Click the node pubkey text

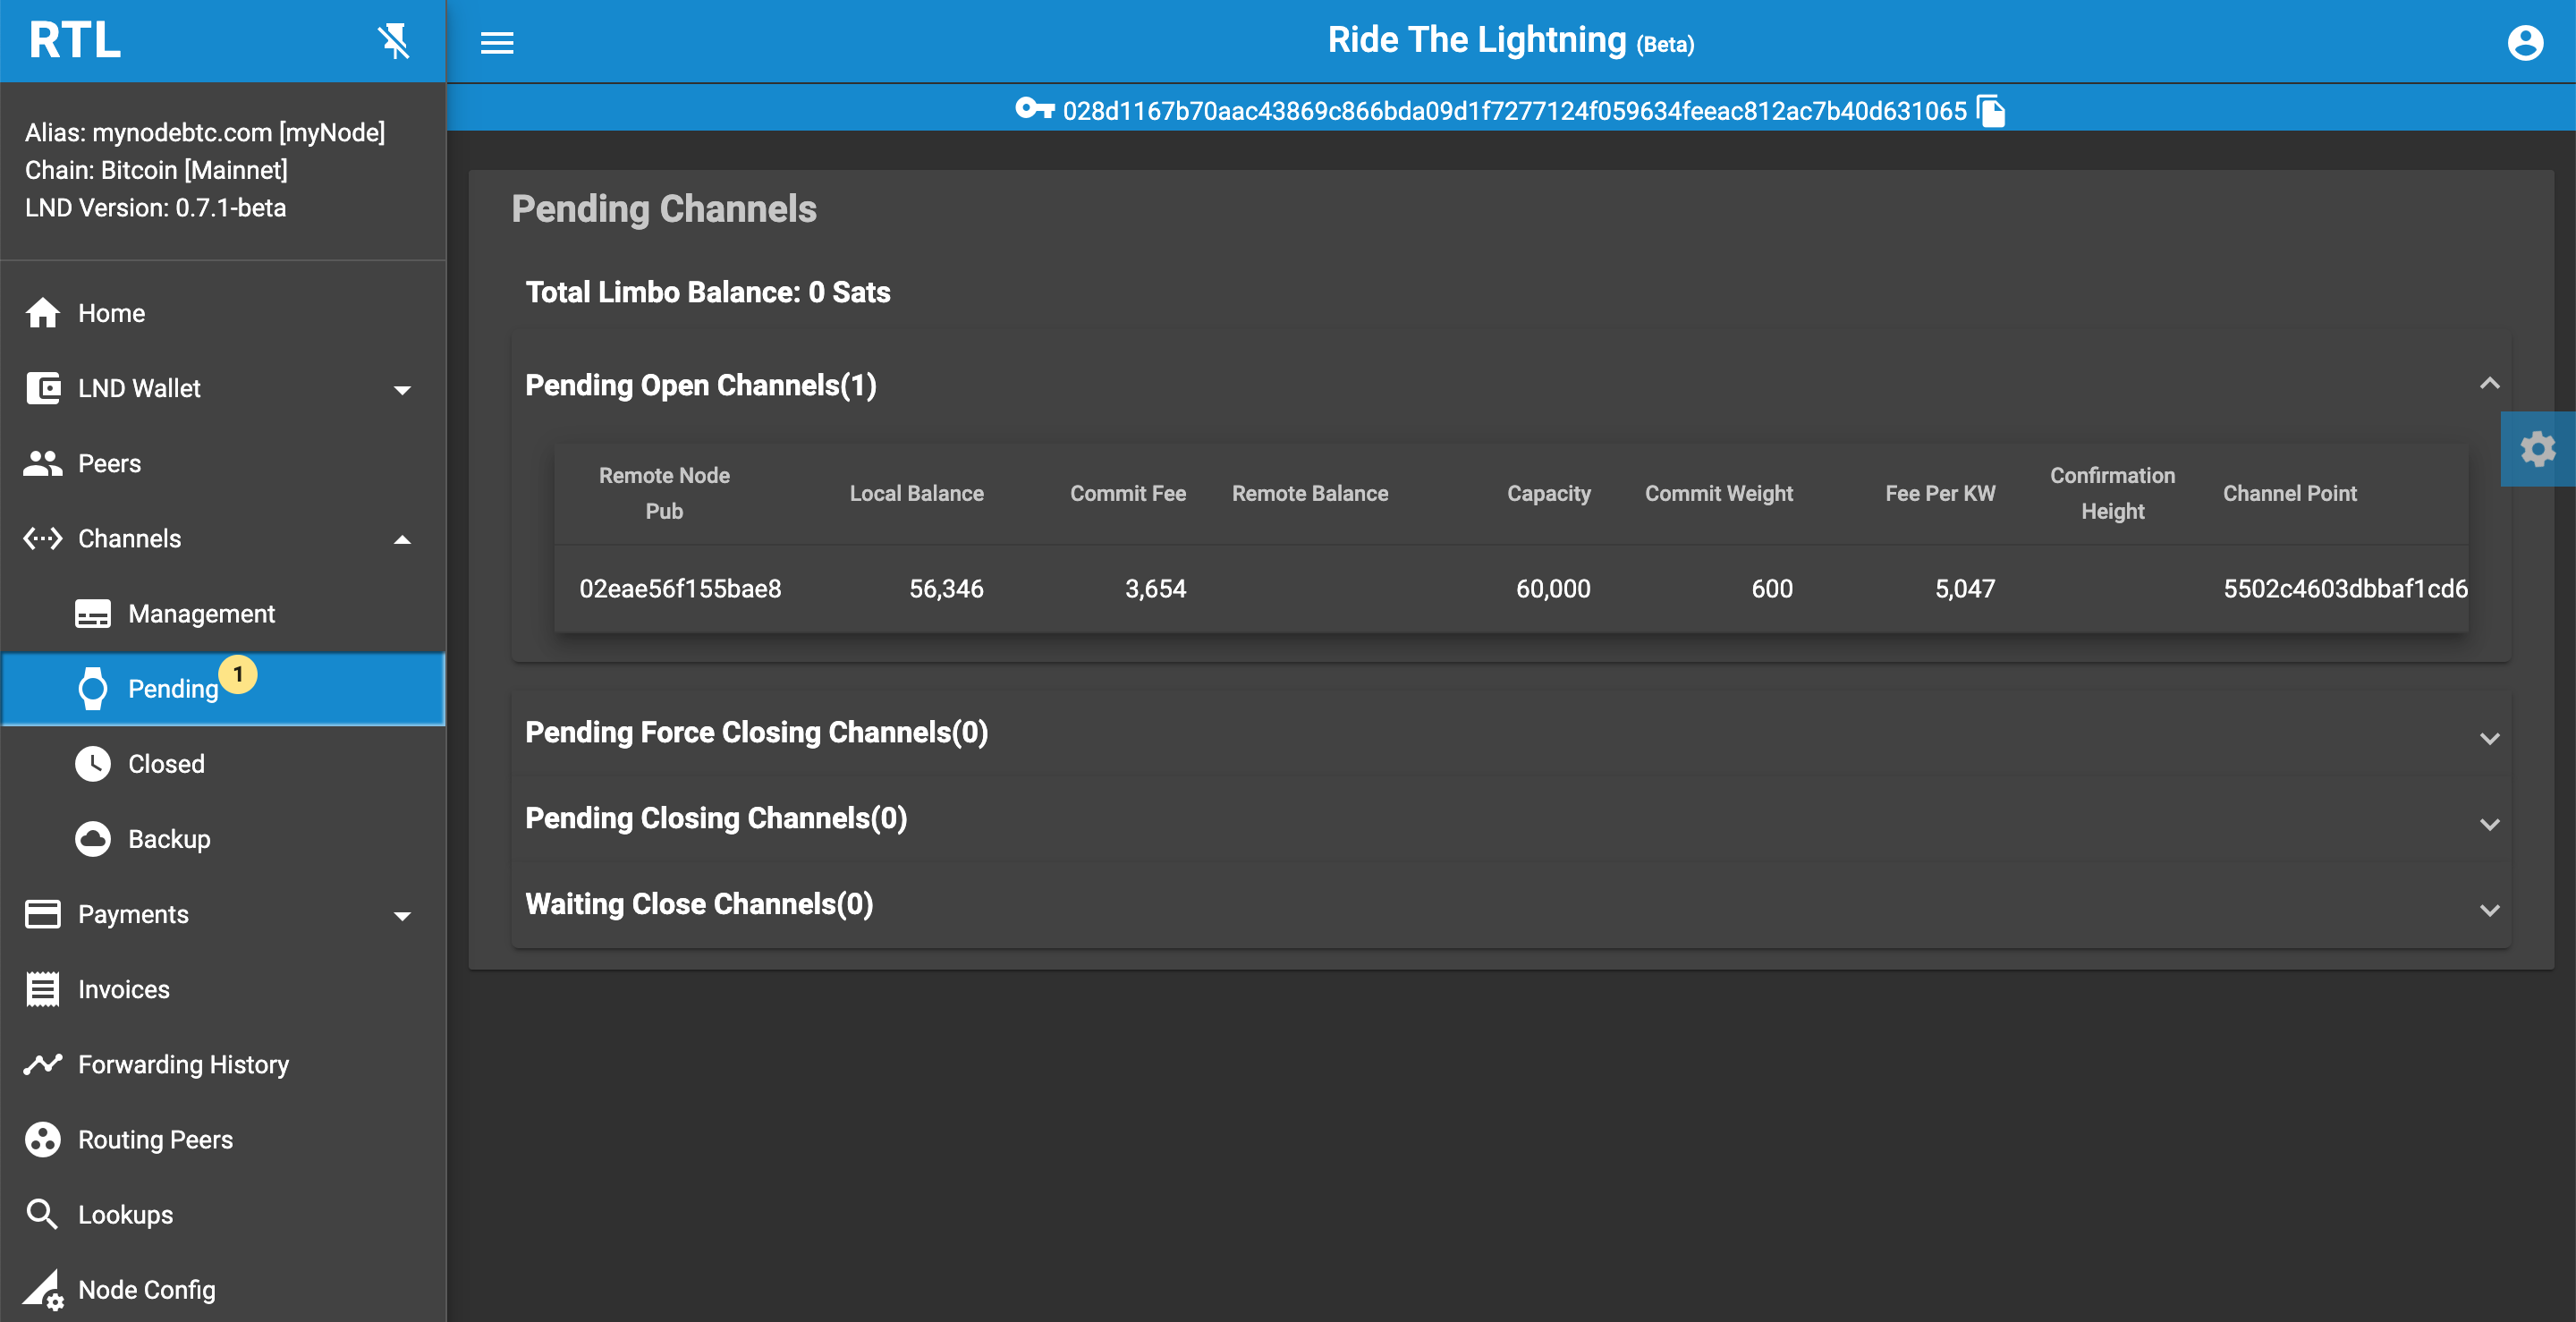click(x=1514, y=111)
